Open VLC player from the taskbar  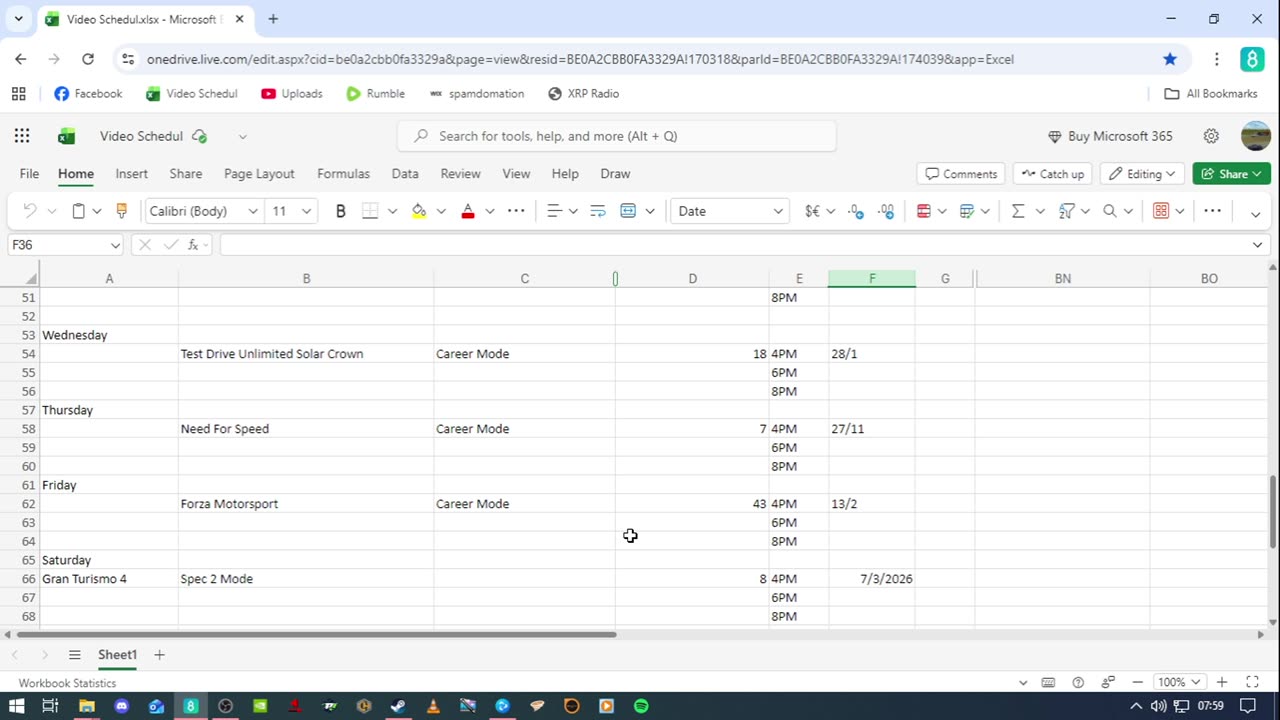pos(433,706)
